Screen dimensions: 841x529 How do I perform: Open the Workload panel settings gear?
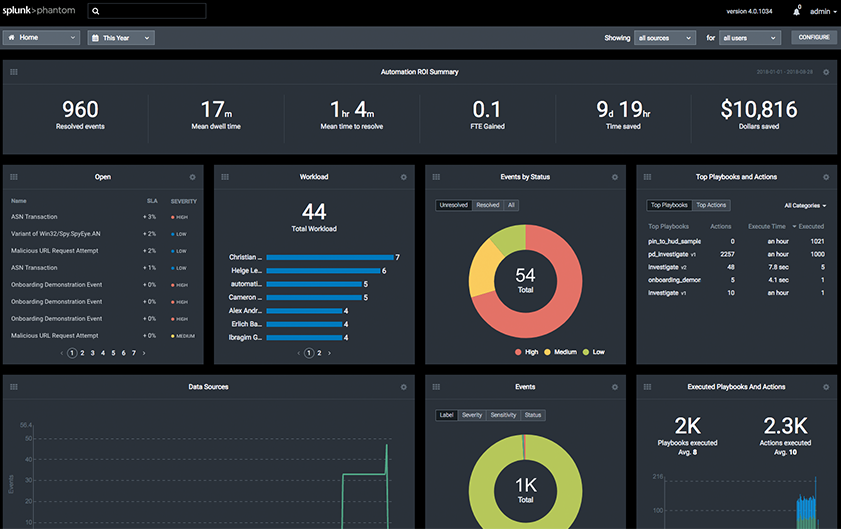403,177
